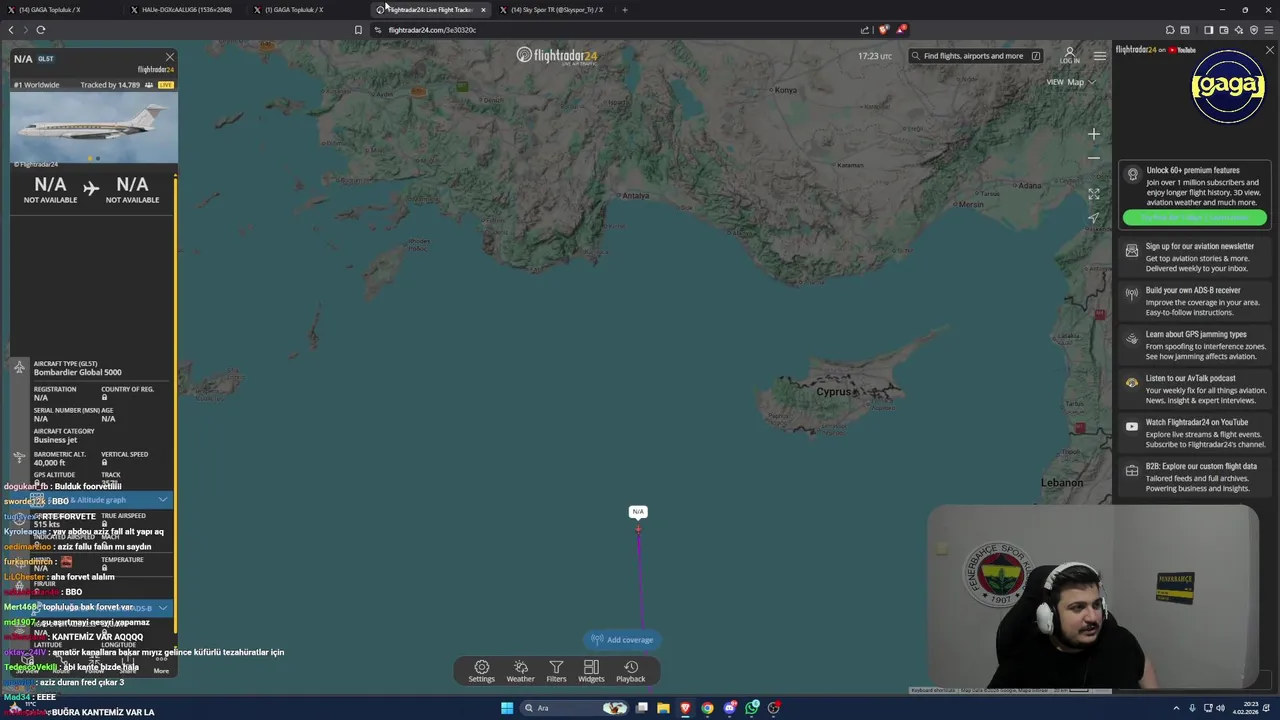The height and width of the screenshot is (720, 1280).
Task: Open the map Settings gear
Action: (x=481, y=671)
